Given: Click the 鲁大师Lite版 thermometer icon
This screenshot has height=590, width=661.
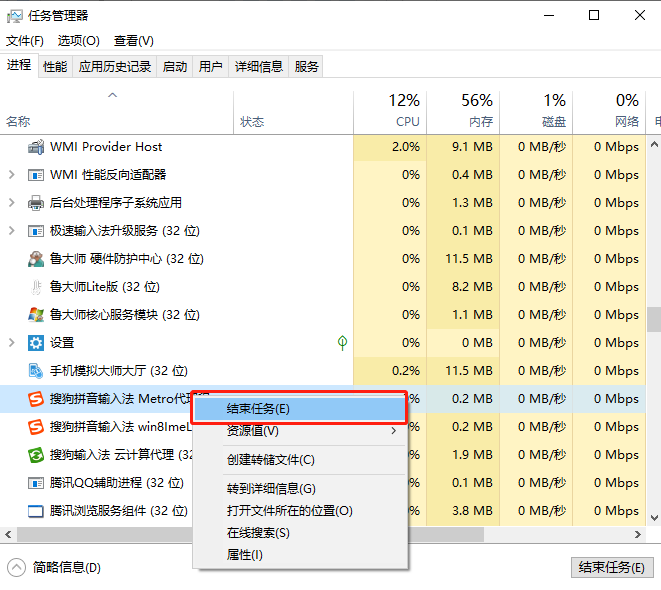Looking at the screenshot, I should tap(36, 287).
